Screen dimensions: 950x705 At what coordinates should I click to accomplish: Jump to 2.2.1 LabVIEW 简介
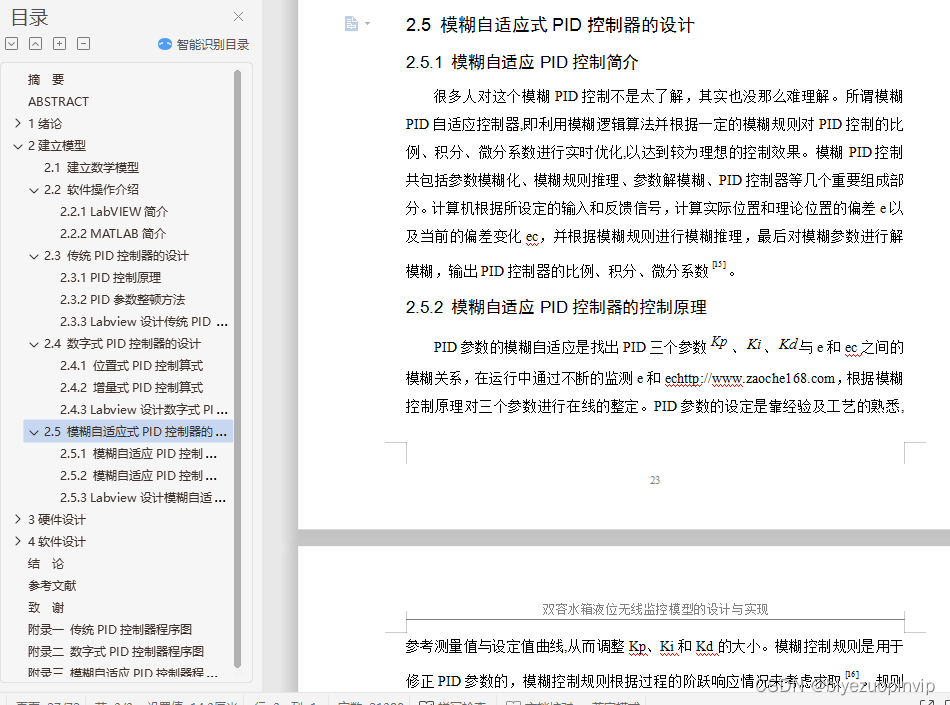(x=114, y=211)
